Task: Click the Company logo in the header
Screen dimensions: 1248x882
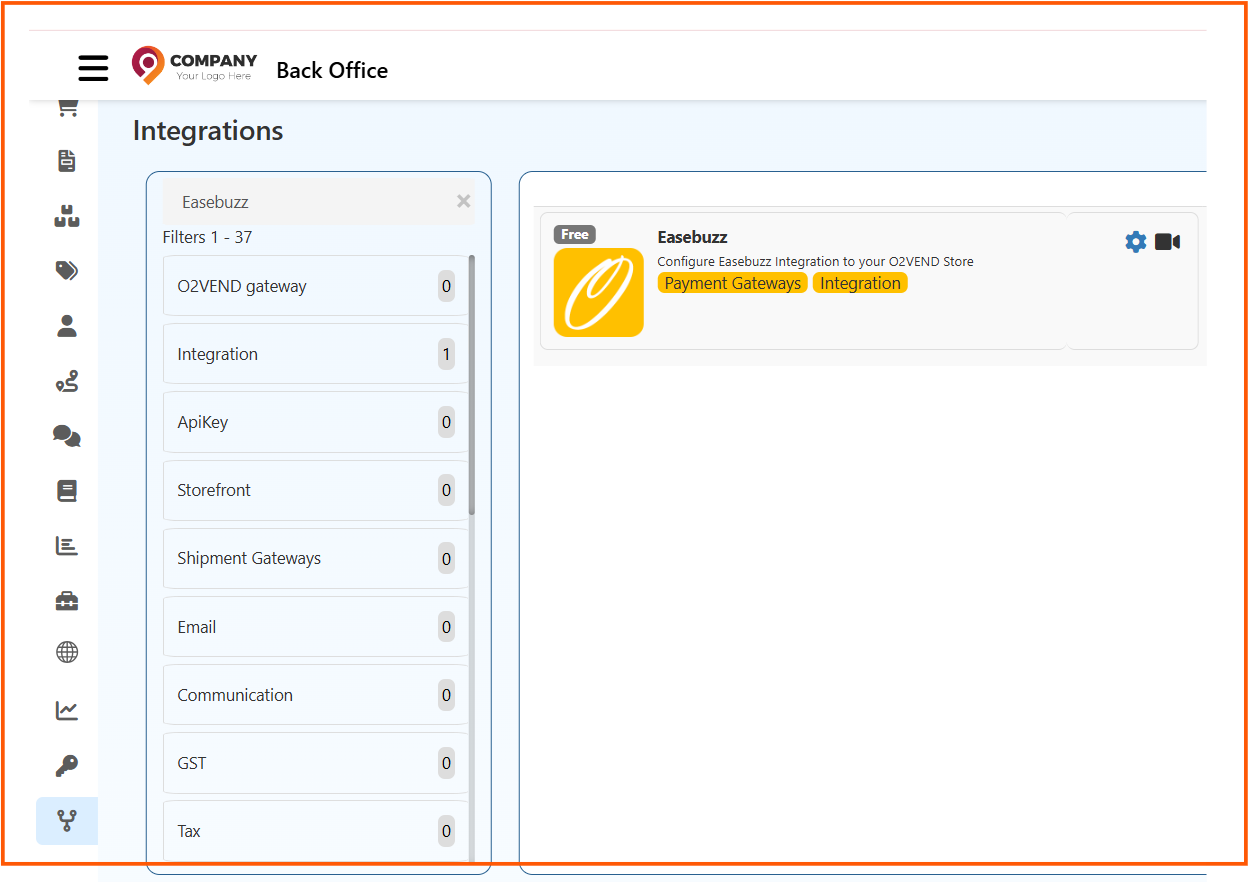Action: [194, 64]
